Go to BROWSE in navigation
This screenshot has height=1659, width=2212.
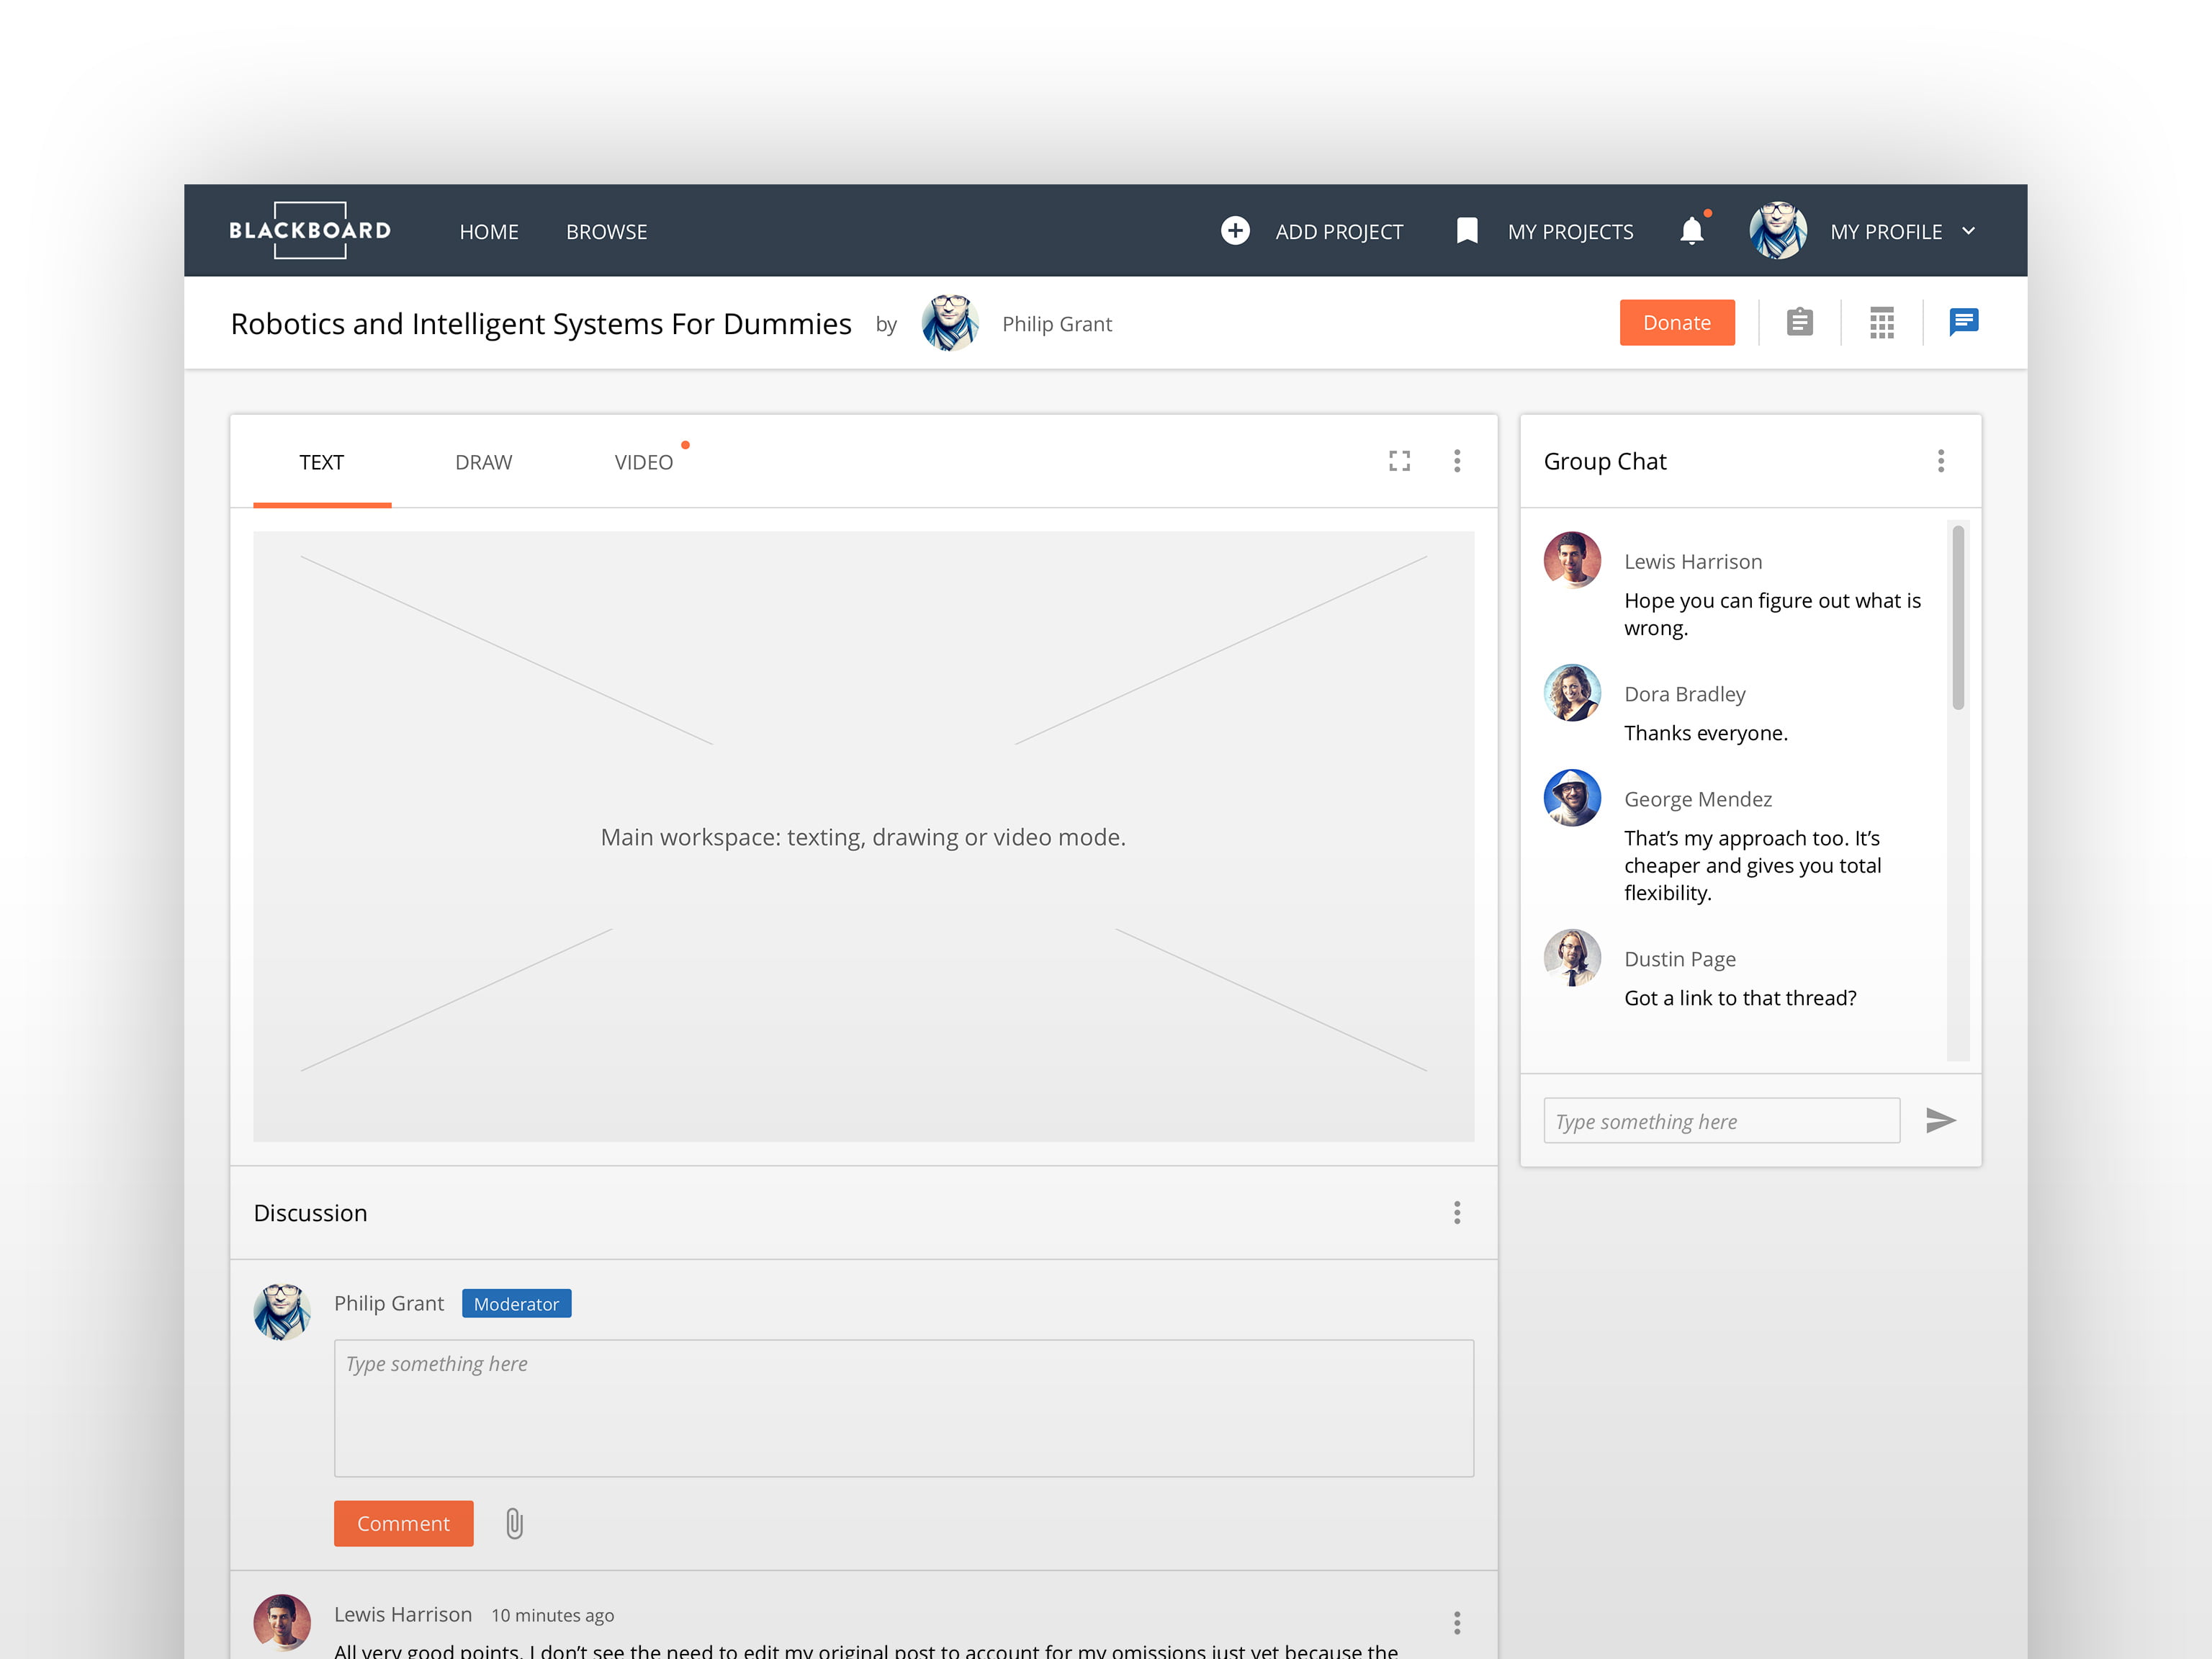(606, 232)
